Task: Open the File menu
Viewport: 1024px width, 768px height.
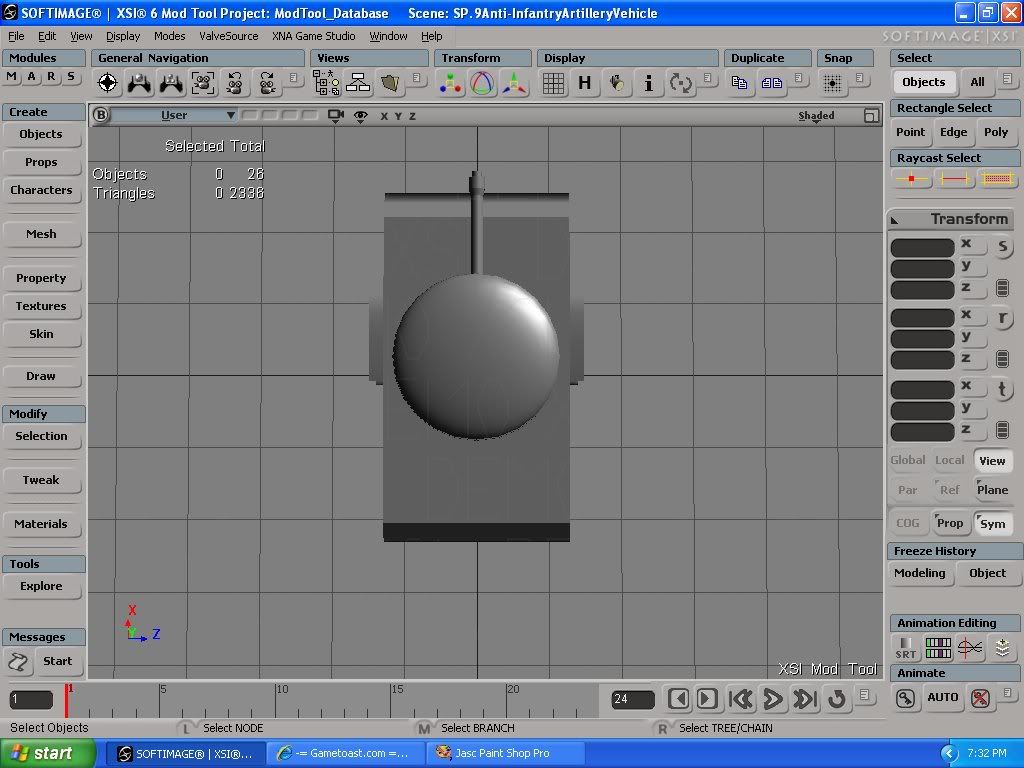Action: click(x=16, y=36)
